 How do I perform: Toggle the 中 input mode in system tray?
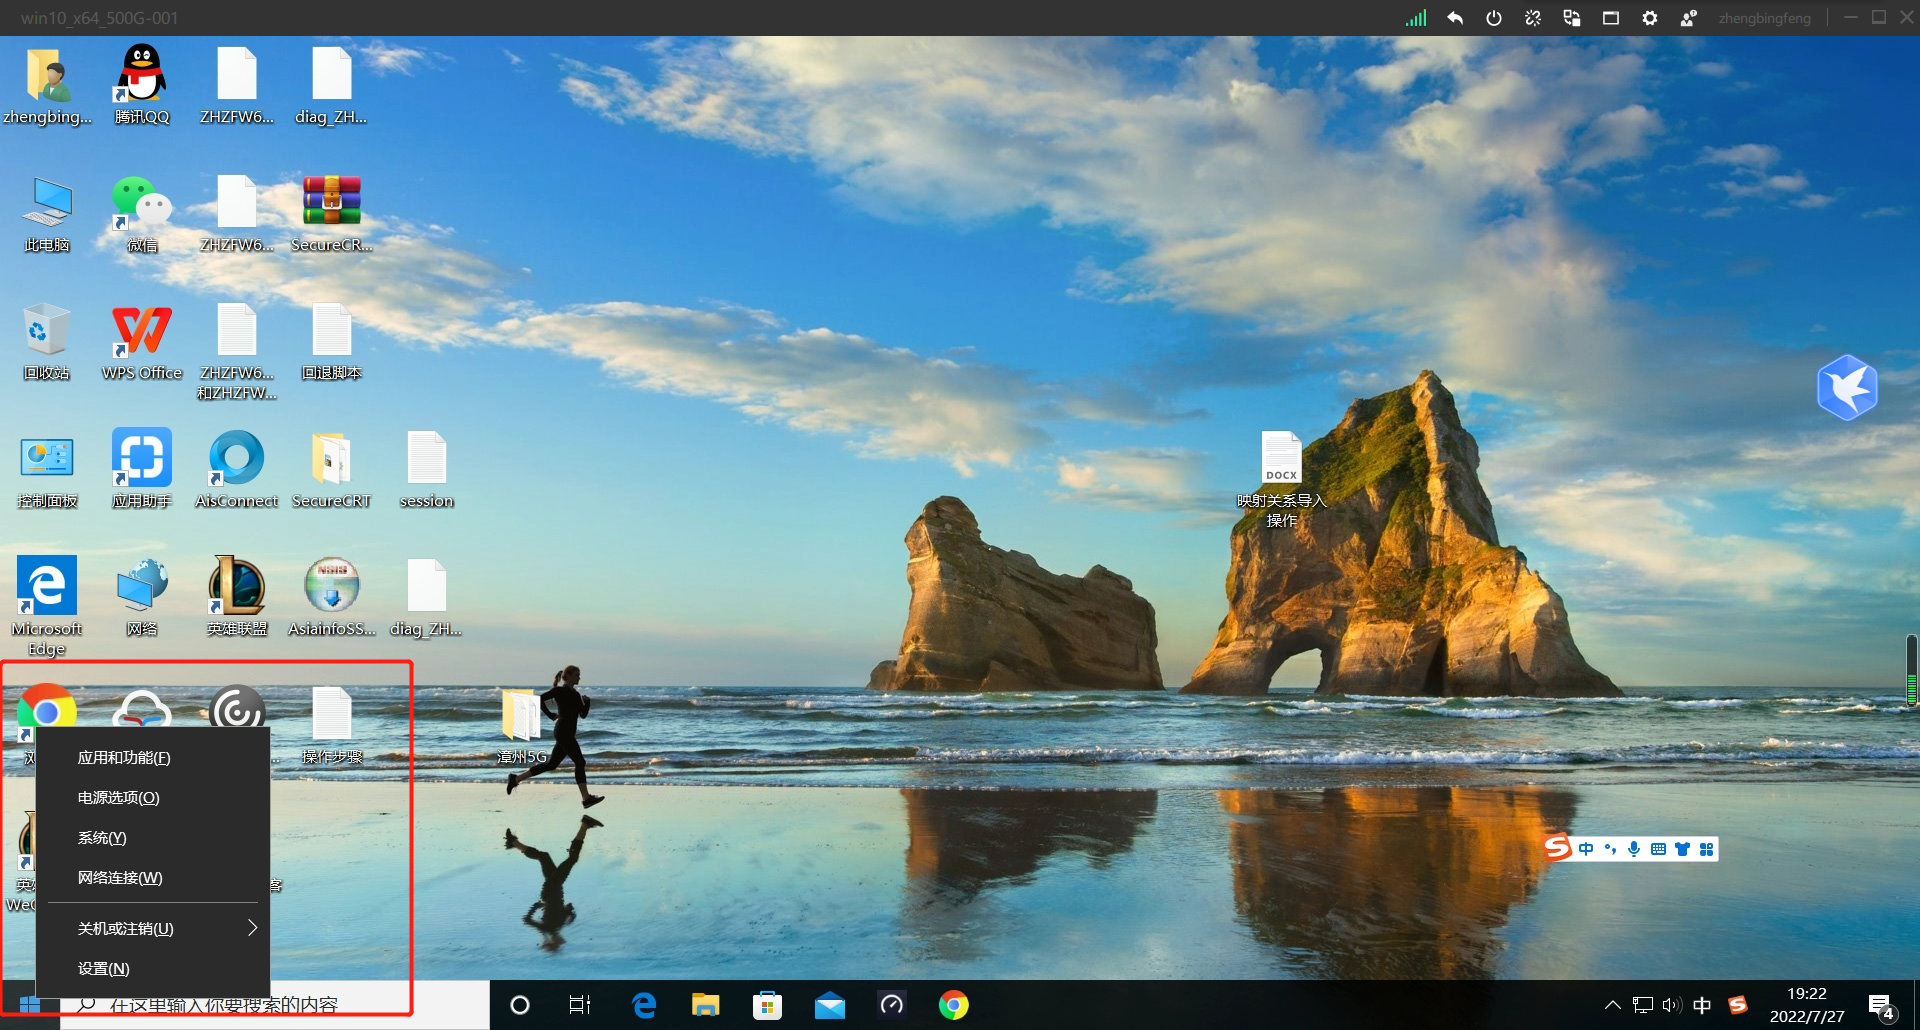pyautogui.click(x=1702, y=1005)
